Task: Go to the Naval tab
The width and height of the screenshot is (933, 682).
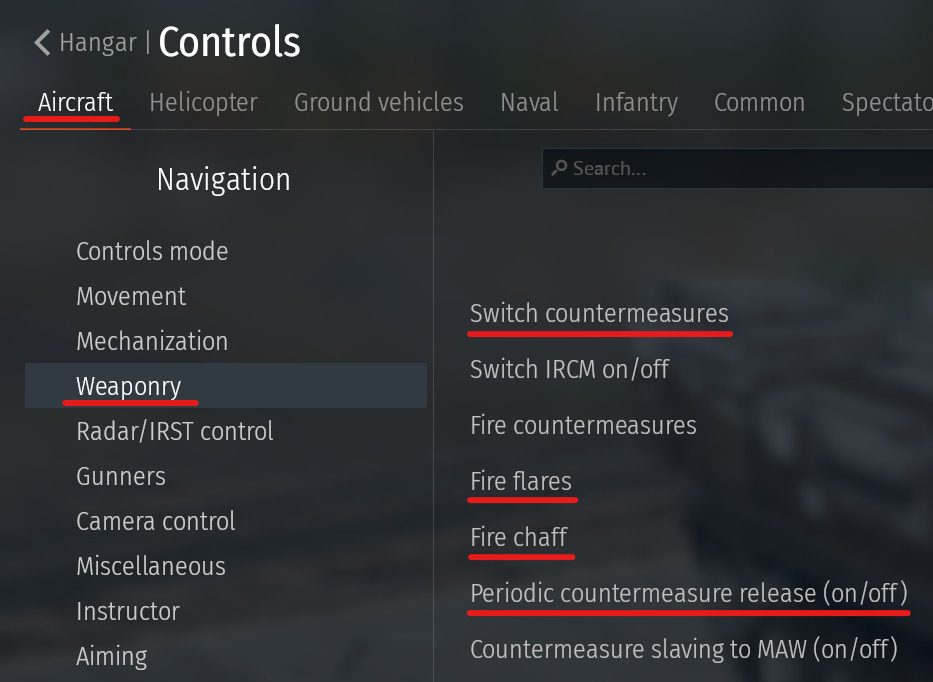Action: (529, 102)
